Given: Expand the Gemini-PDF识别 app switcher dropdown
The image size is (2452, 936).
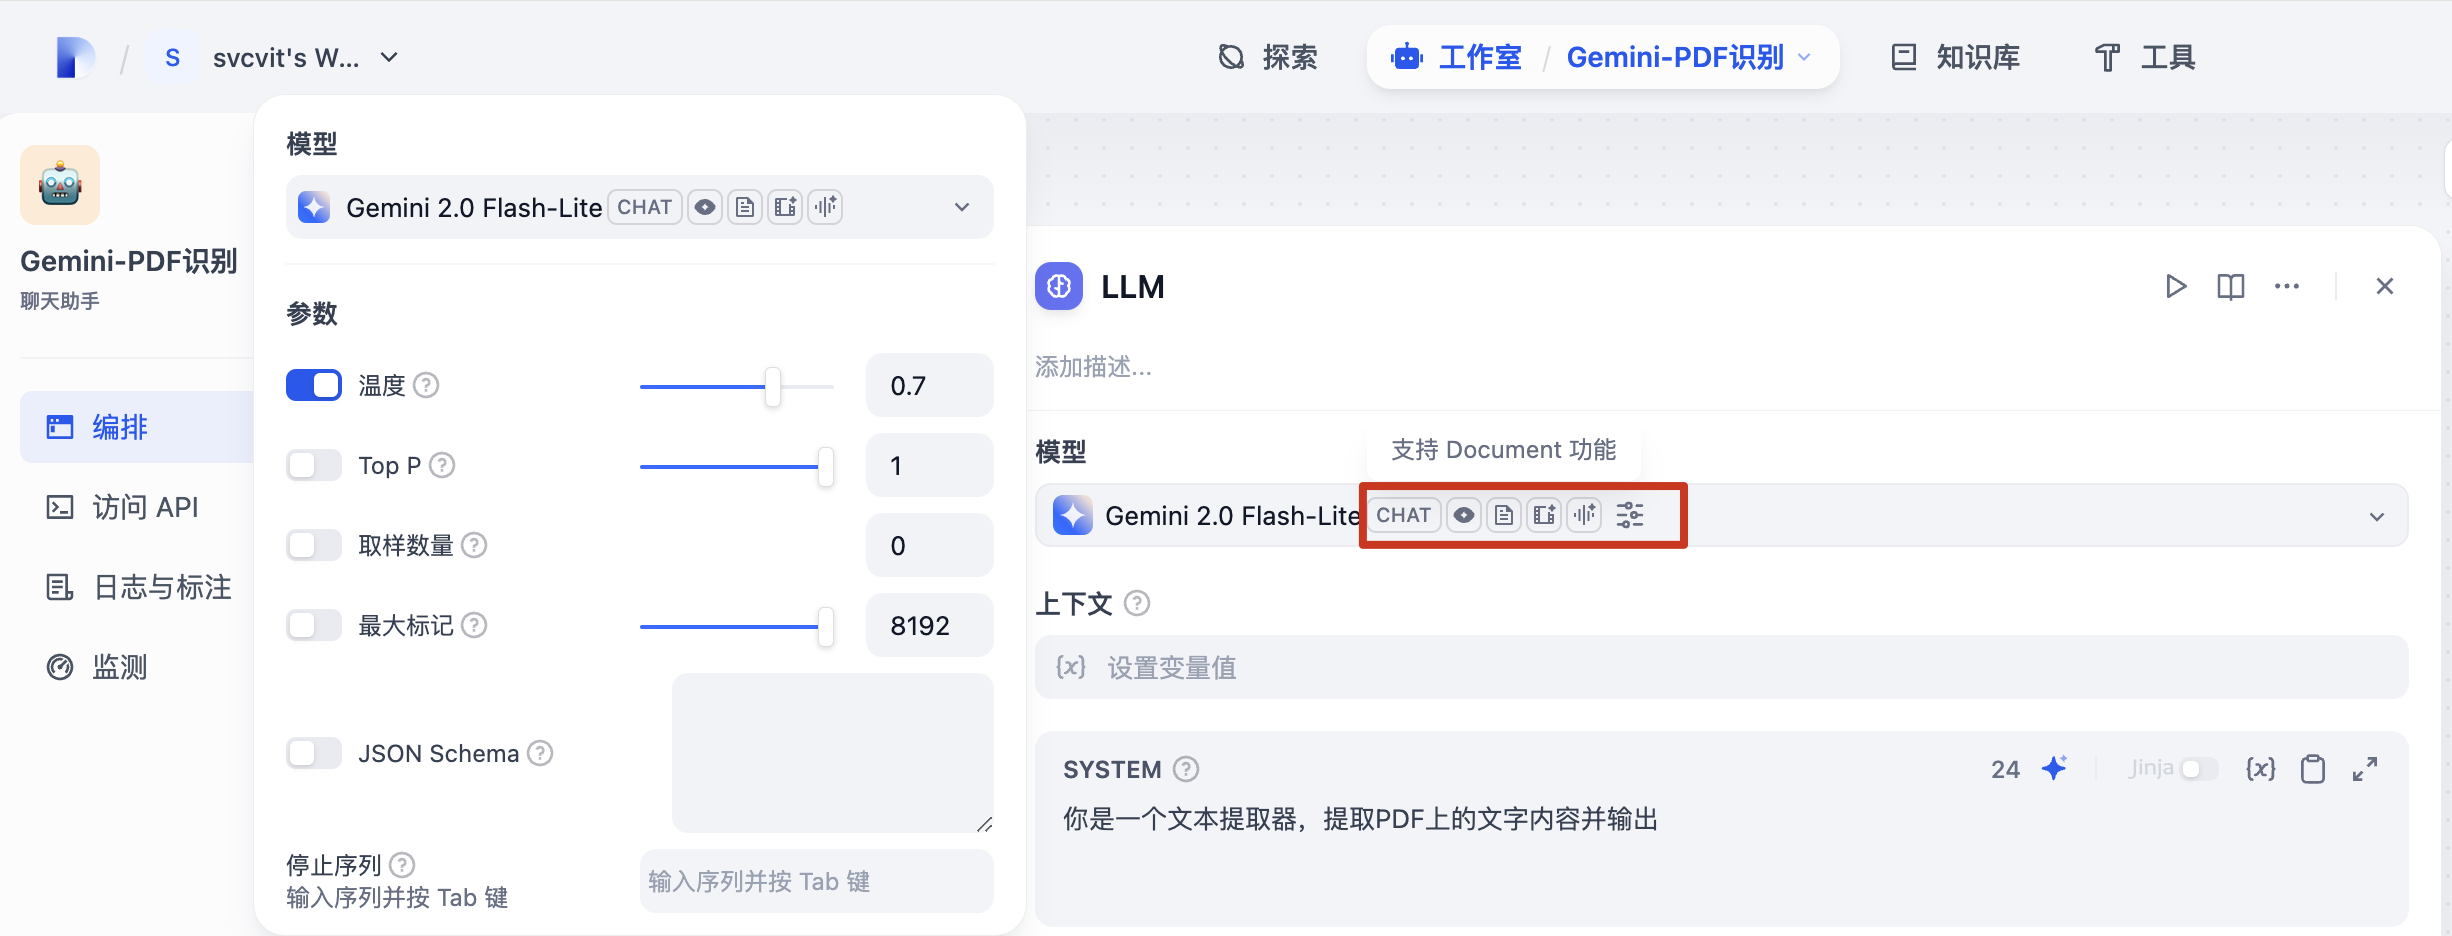Looking at the screenshot, I should (x=1804, y=58).
